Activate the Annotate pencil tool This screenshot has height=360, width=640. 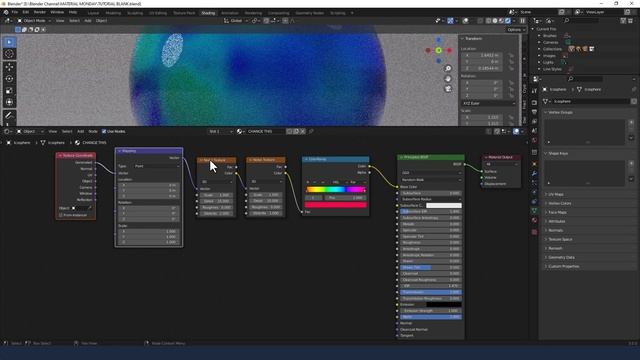pos(9,116)
